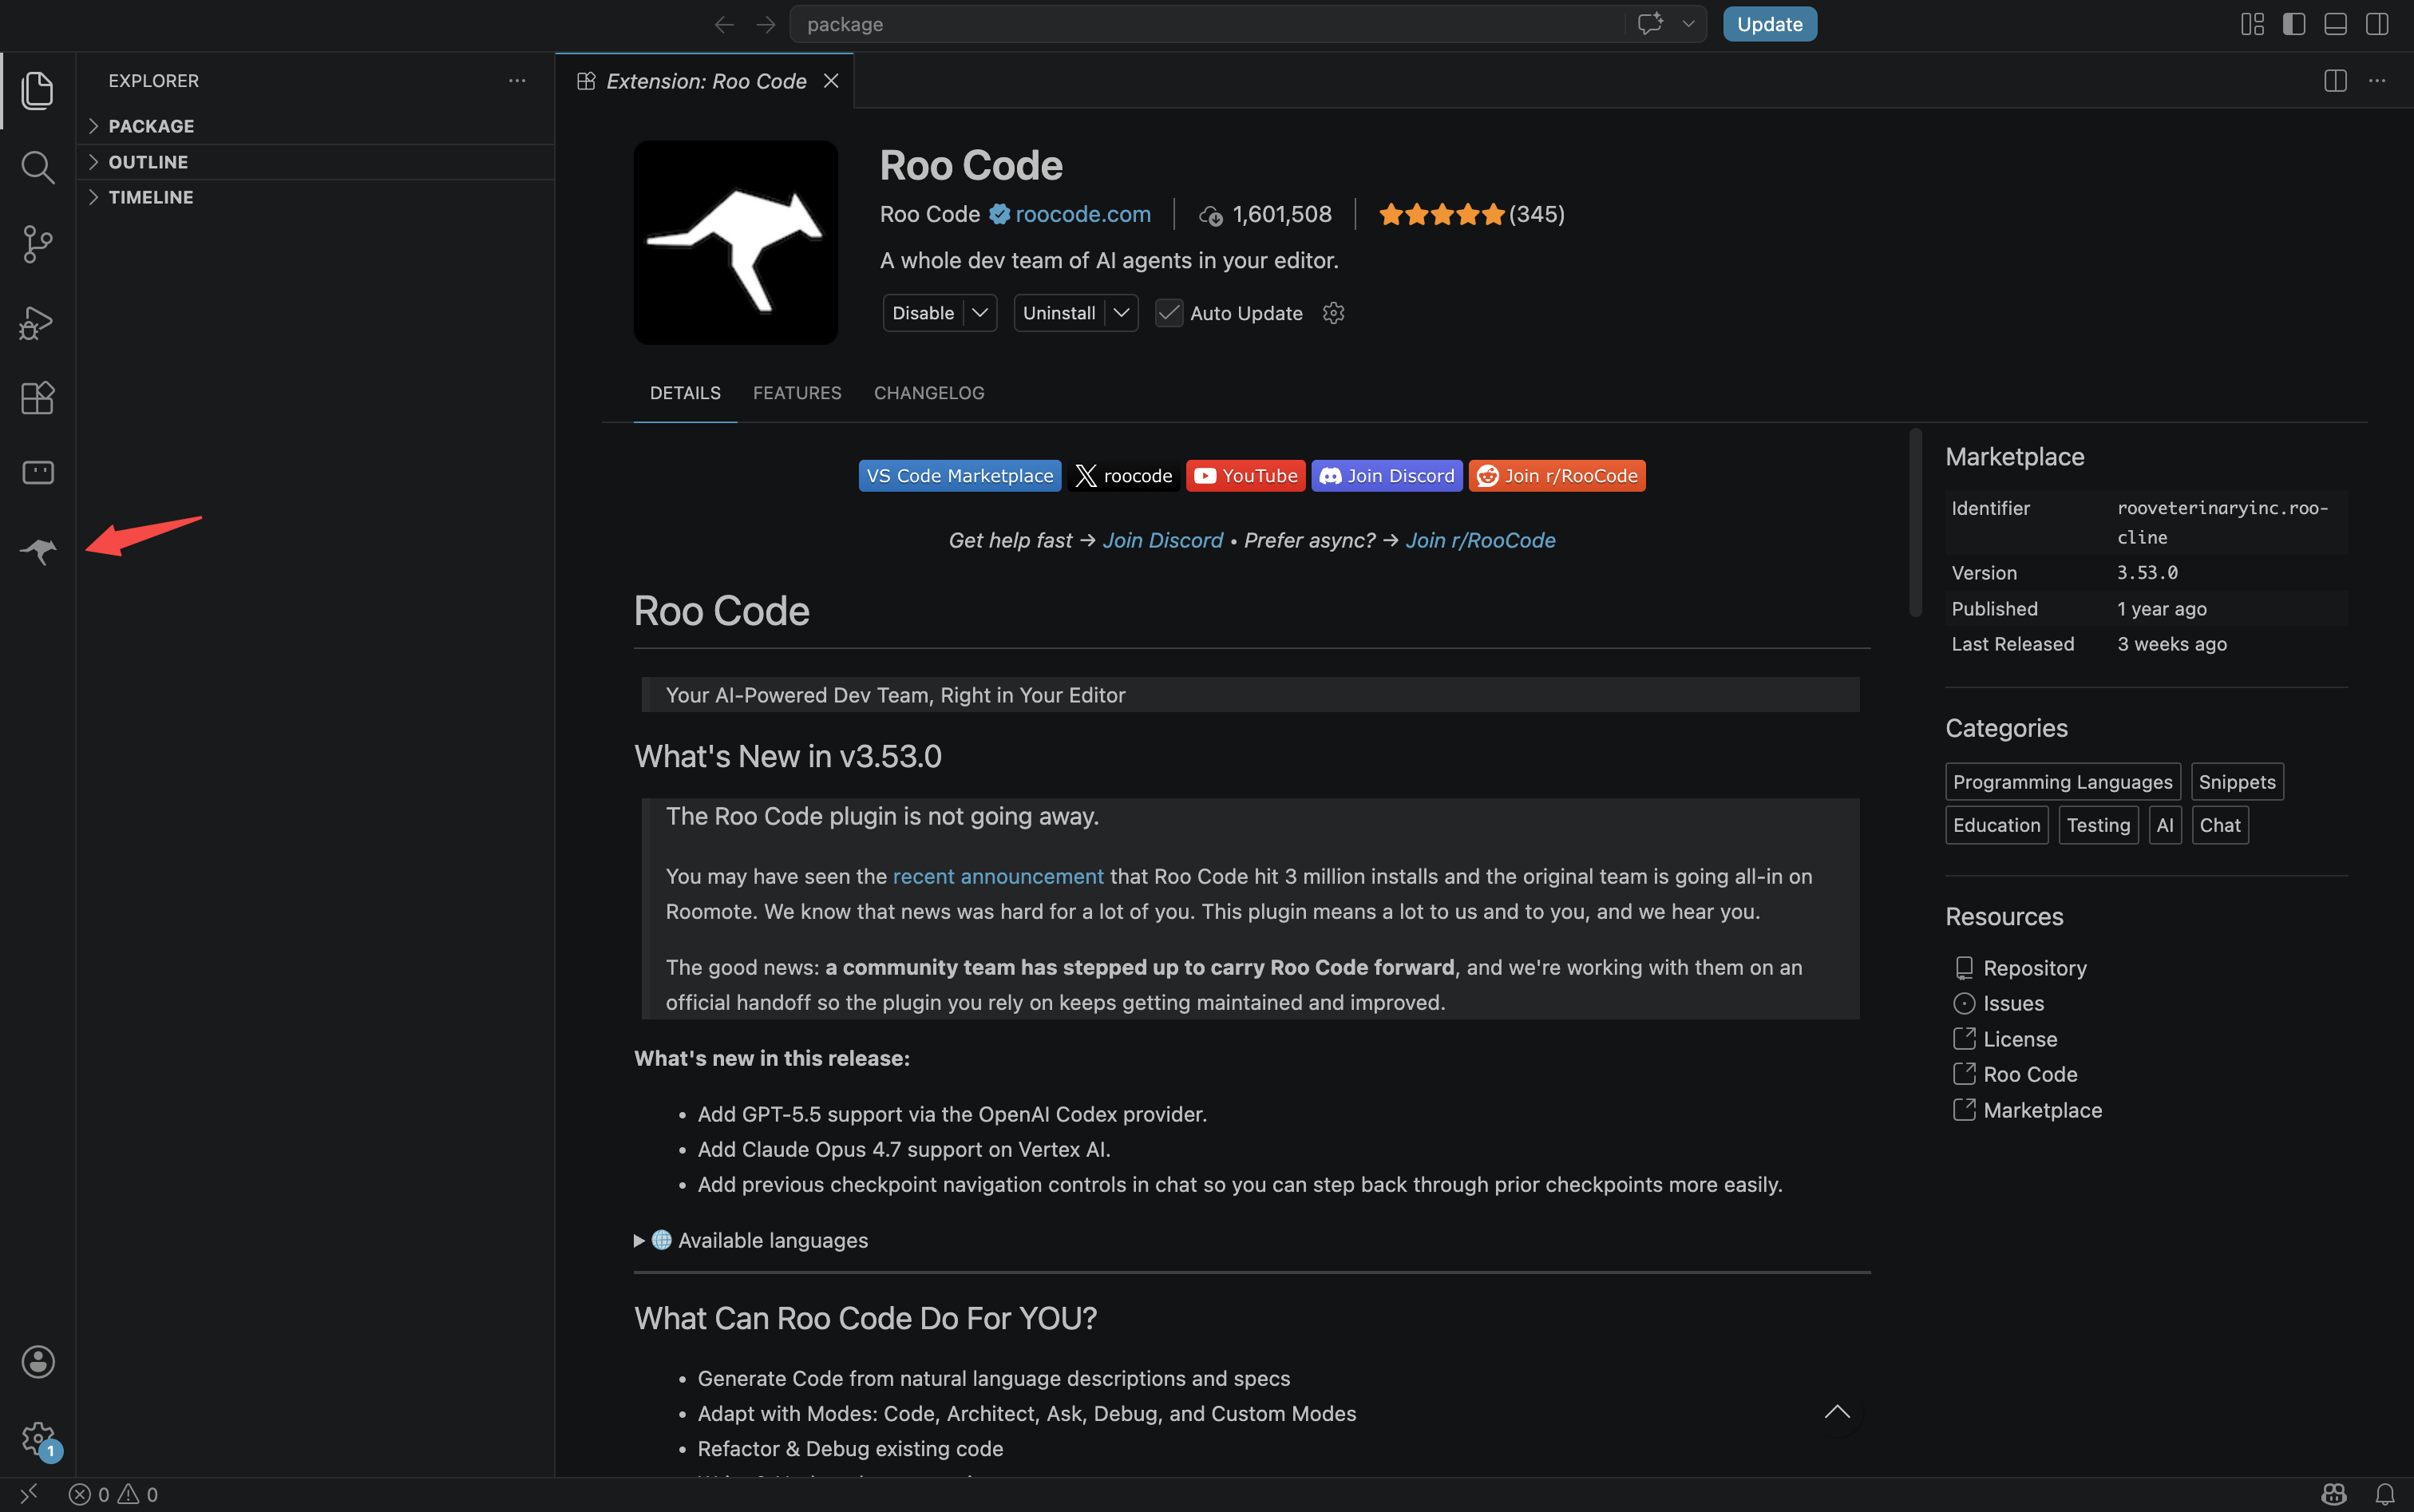
Task: Open errors and warnings status indicator
Action: [x=113, y=1494]
